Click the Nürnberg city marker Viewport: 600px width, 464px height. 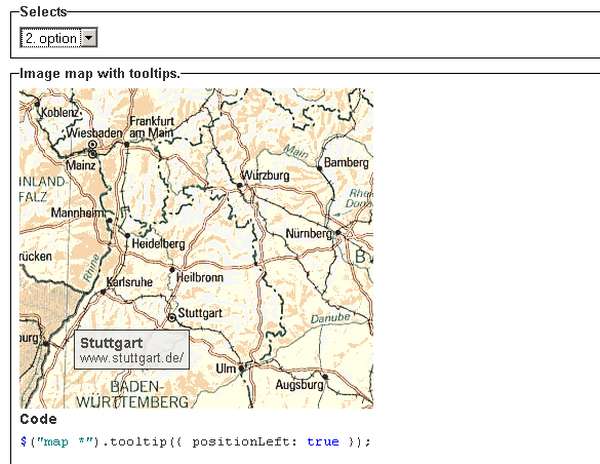(x=338, y=232)
